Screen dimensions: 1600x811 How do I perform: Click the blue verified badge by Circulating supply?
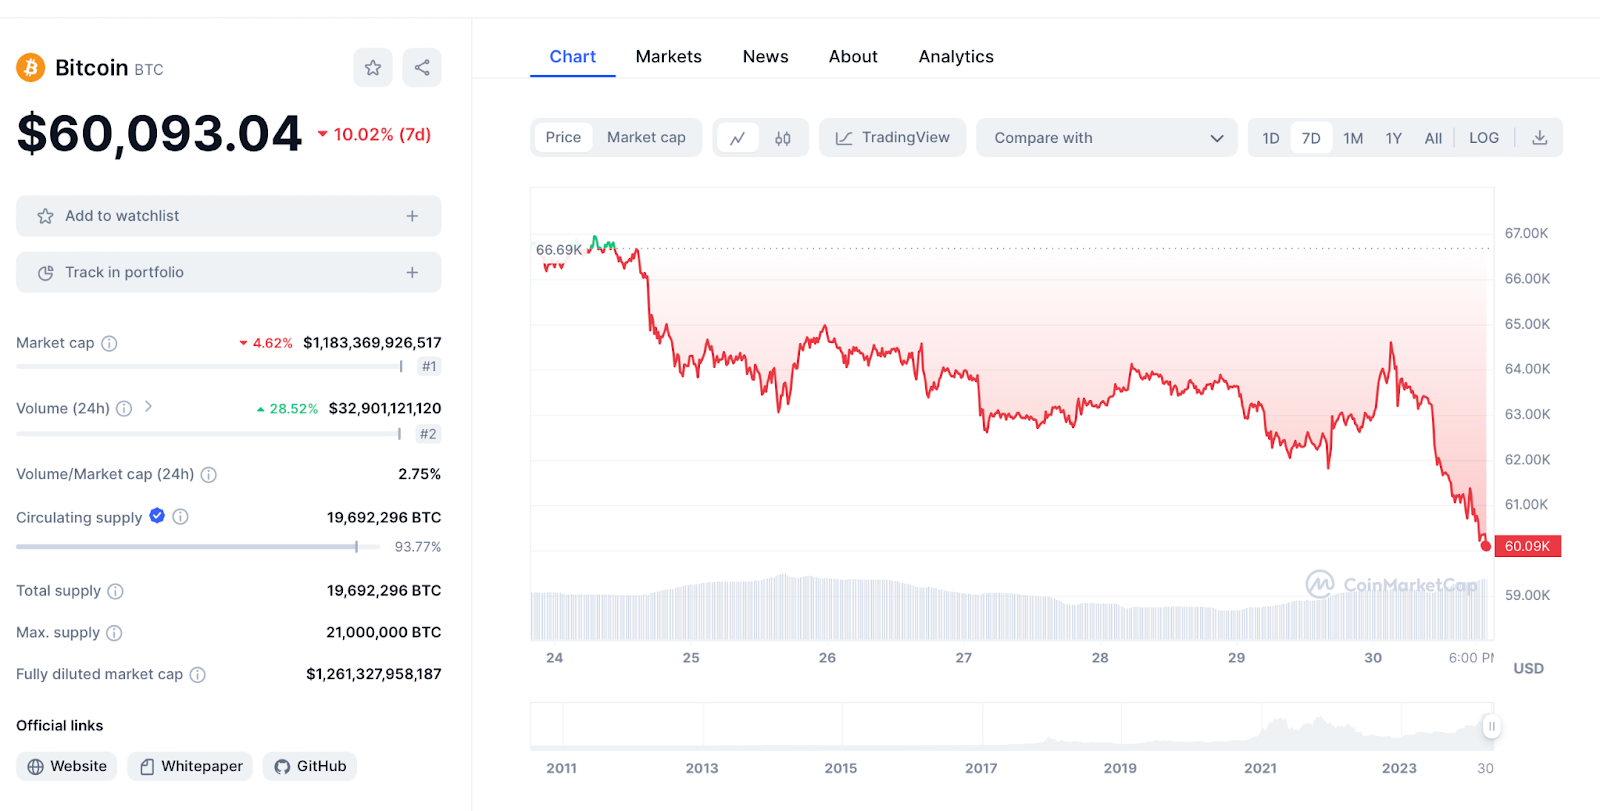pyautogui.click(x=157, y=516)
